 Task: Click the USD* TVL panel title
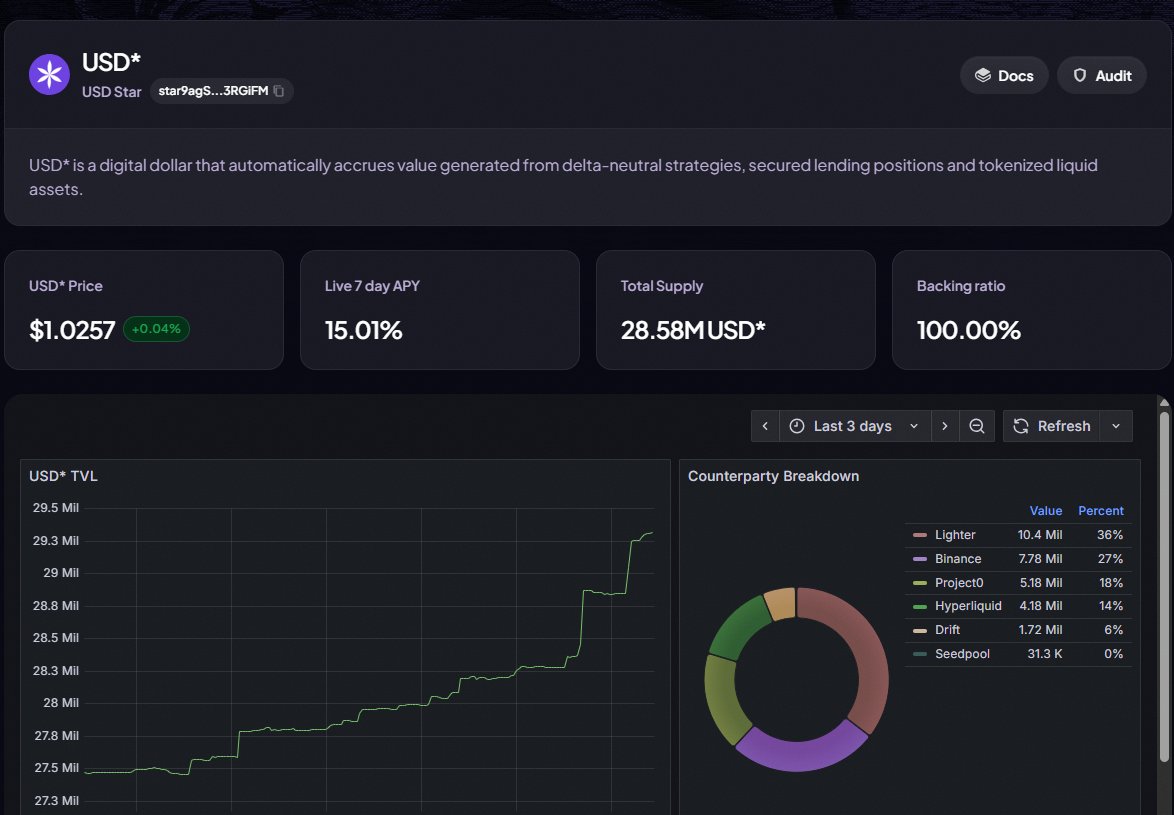[x=63, y=476]
